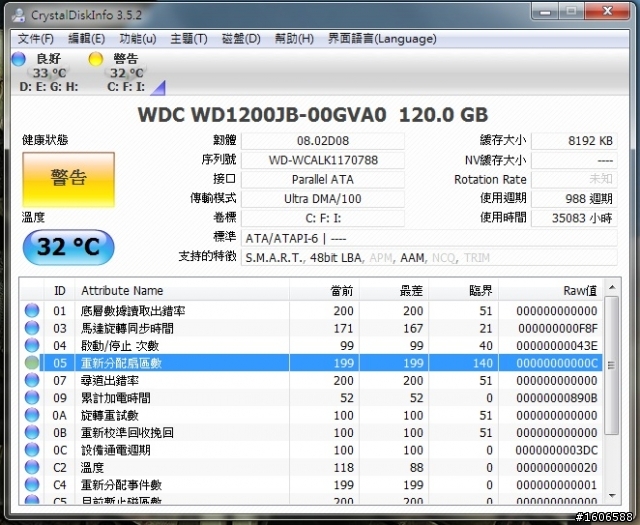The height and width of the screenshot is (525, 640).
Task: Open the 文件(F) menu
Action: click(x=36, y=39)
